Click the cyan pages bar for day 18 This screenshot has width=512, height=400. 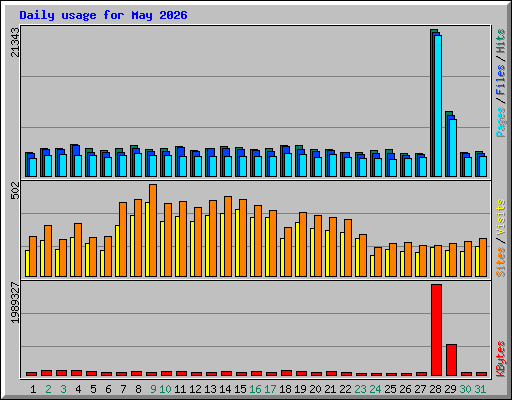[x=288, y=165]
